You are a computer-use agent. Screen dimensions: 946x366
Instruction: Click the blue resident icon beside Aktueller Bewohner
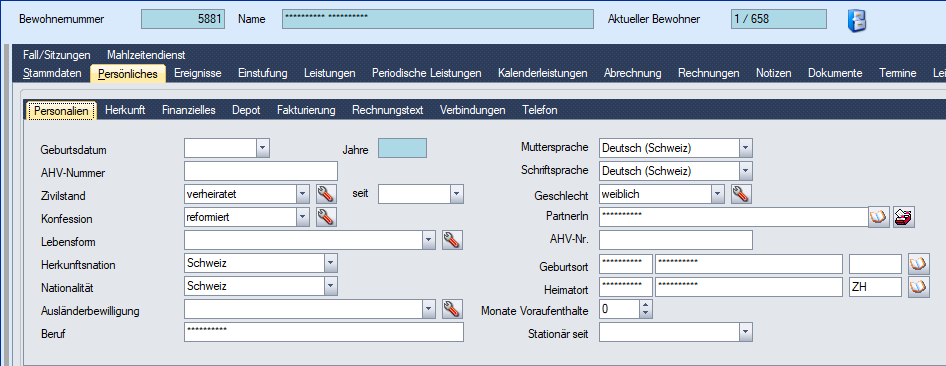(x=857, y=20)
